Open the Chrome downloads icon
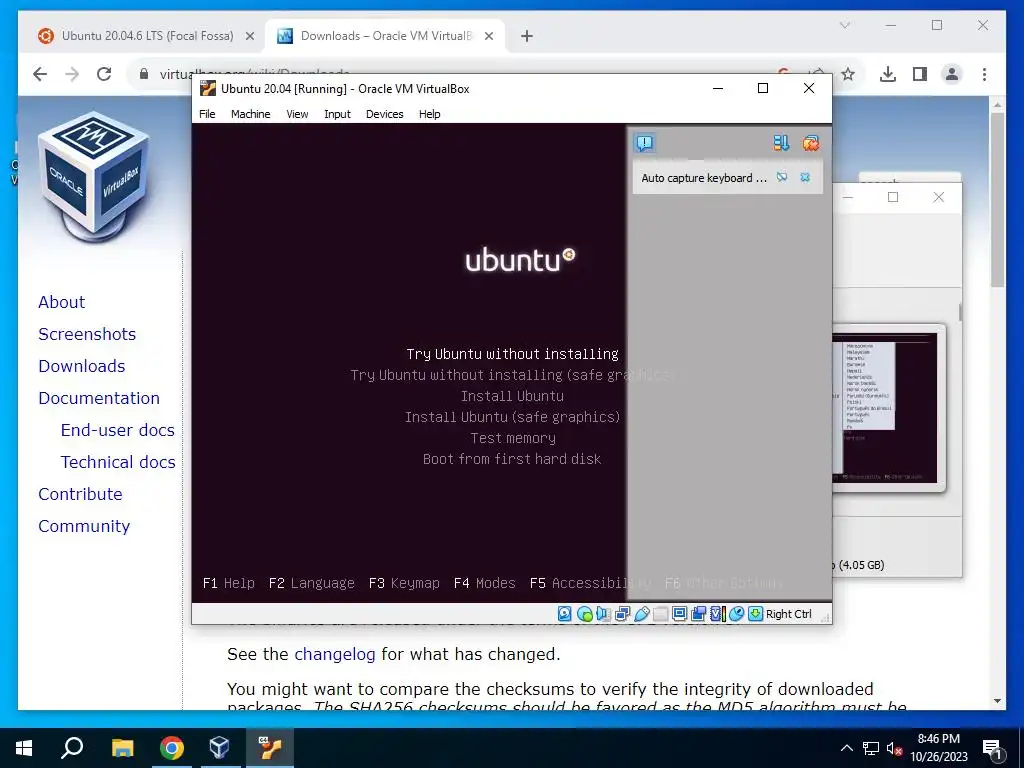The height and width of the screenshot is (768, 1024). click(888, 74)
